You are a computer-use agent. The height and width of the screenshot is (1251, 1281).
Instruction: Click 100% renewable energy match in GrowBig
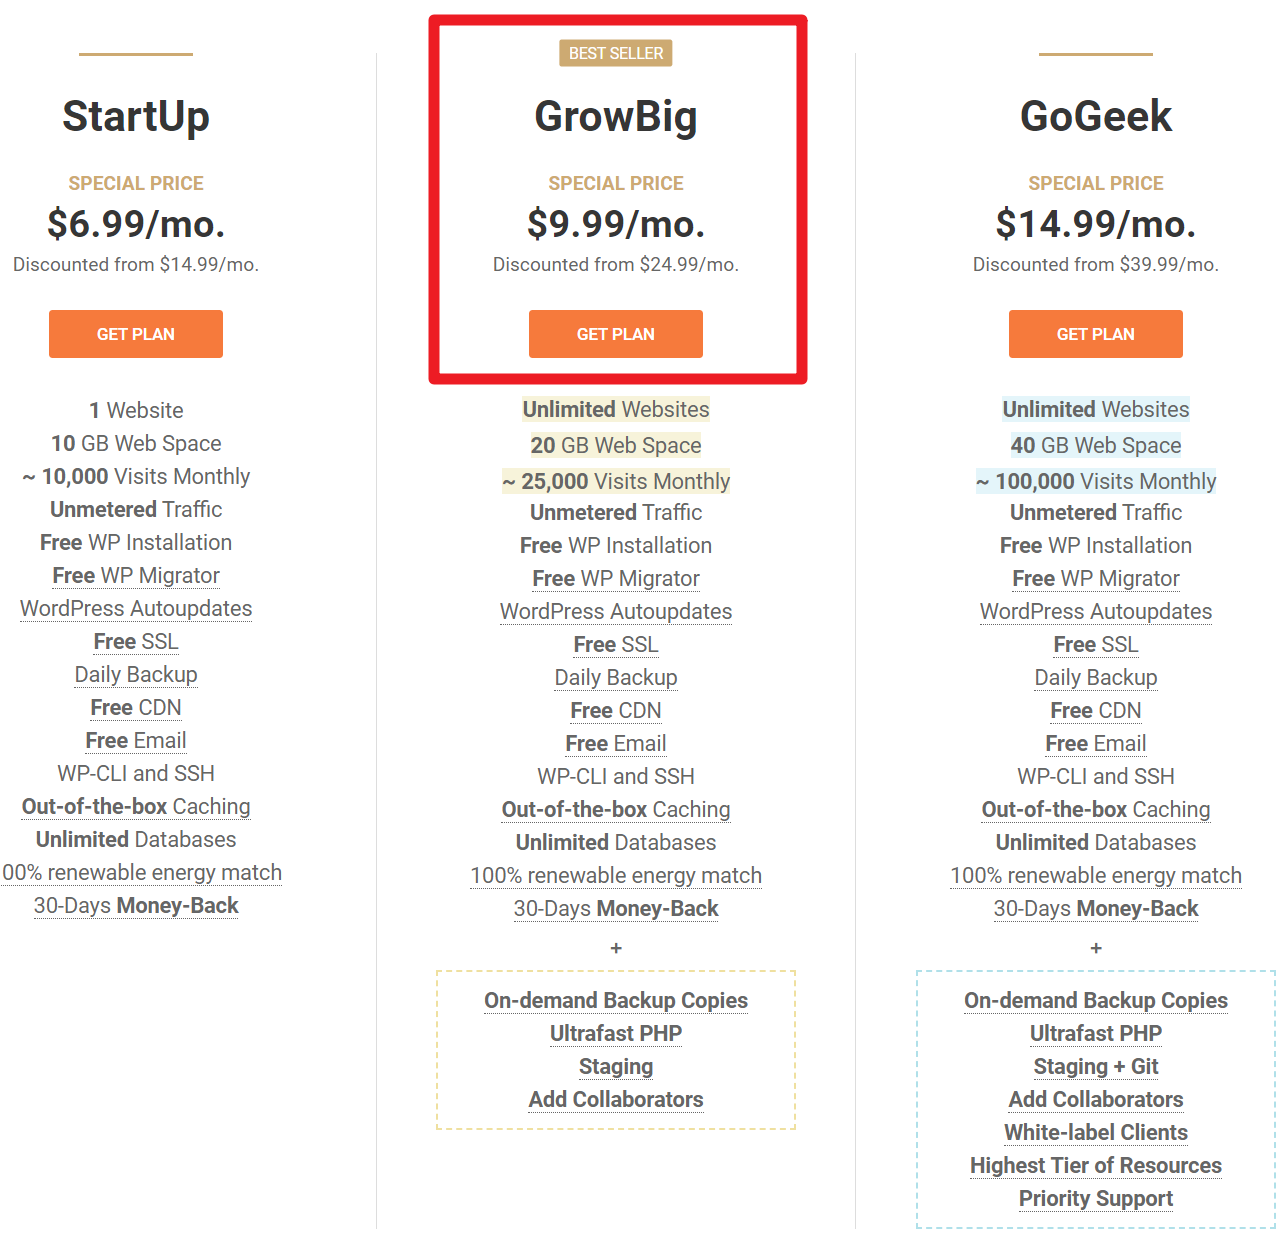coord(616,876)
